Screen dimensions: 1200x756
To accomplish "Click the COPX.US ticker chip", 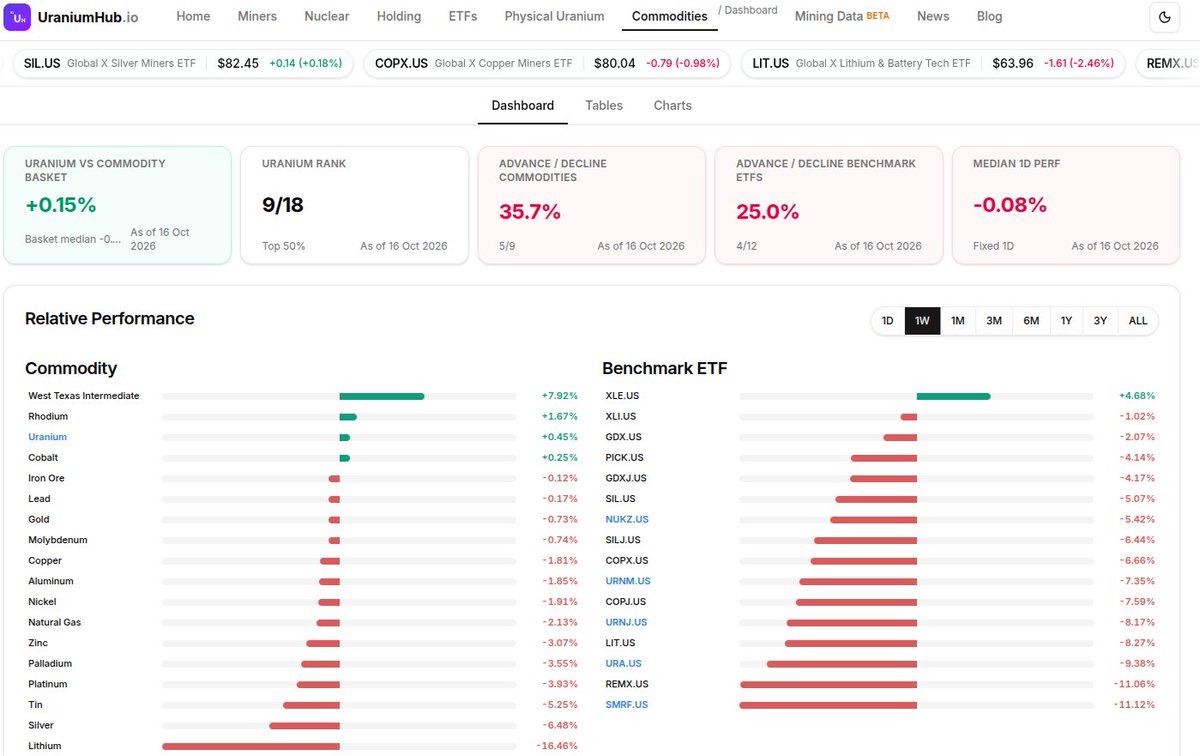I will (546, 63).
